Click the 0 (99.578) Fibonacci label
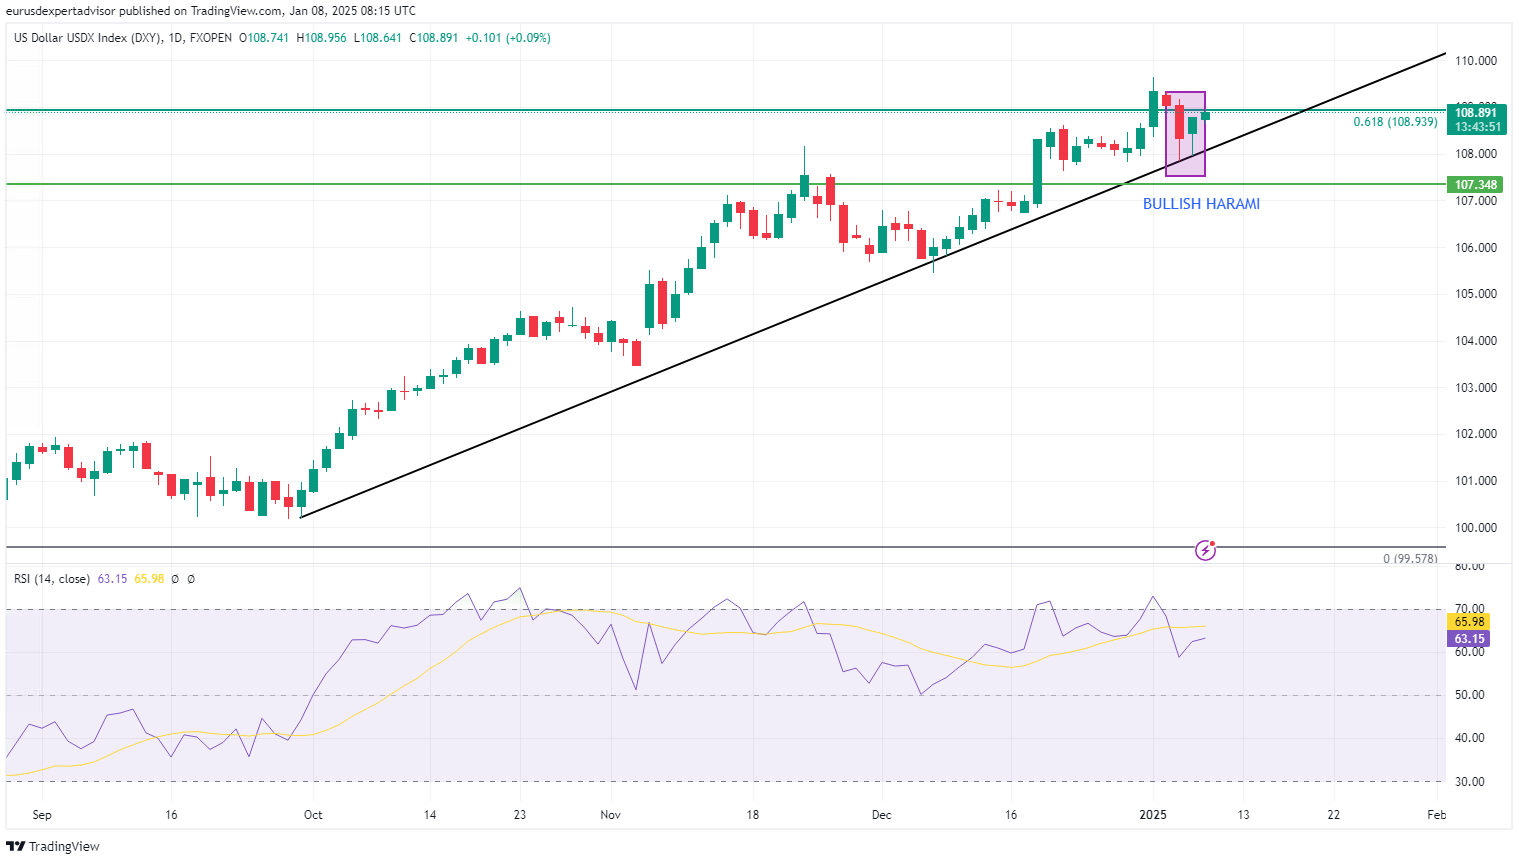 1410,558
